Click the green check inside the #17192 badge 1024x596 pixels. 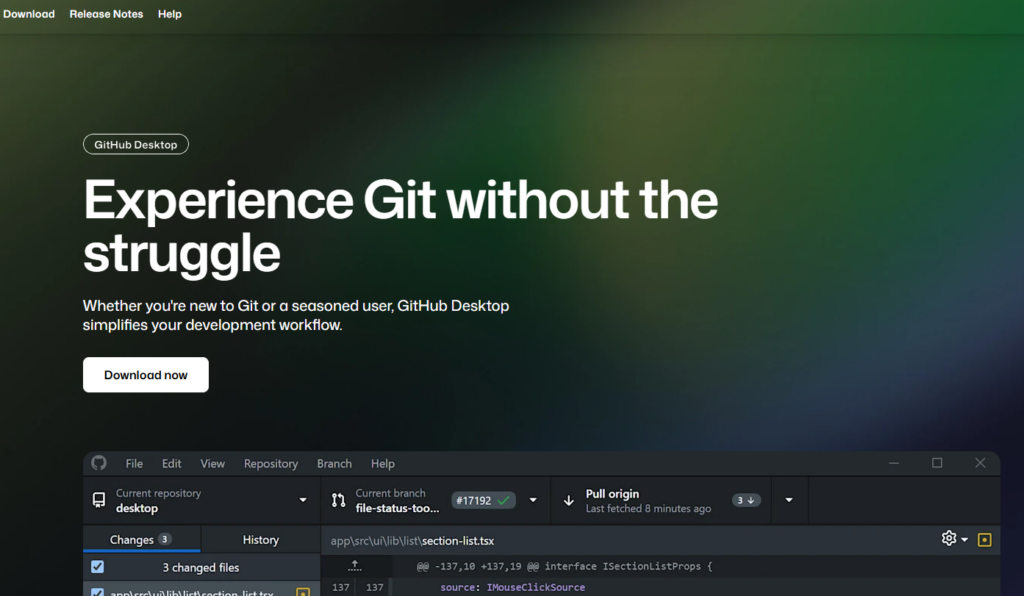[501, 500]
